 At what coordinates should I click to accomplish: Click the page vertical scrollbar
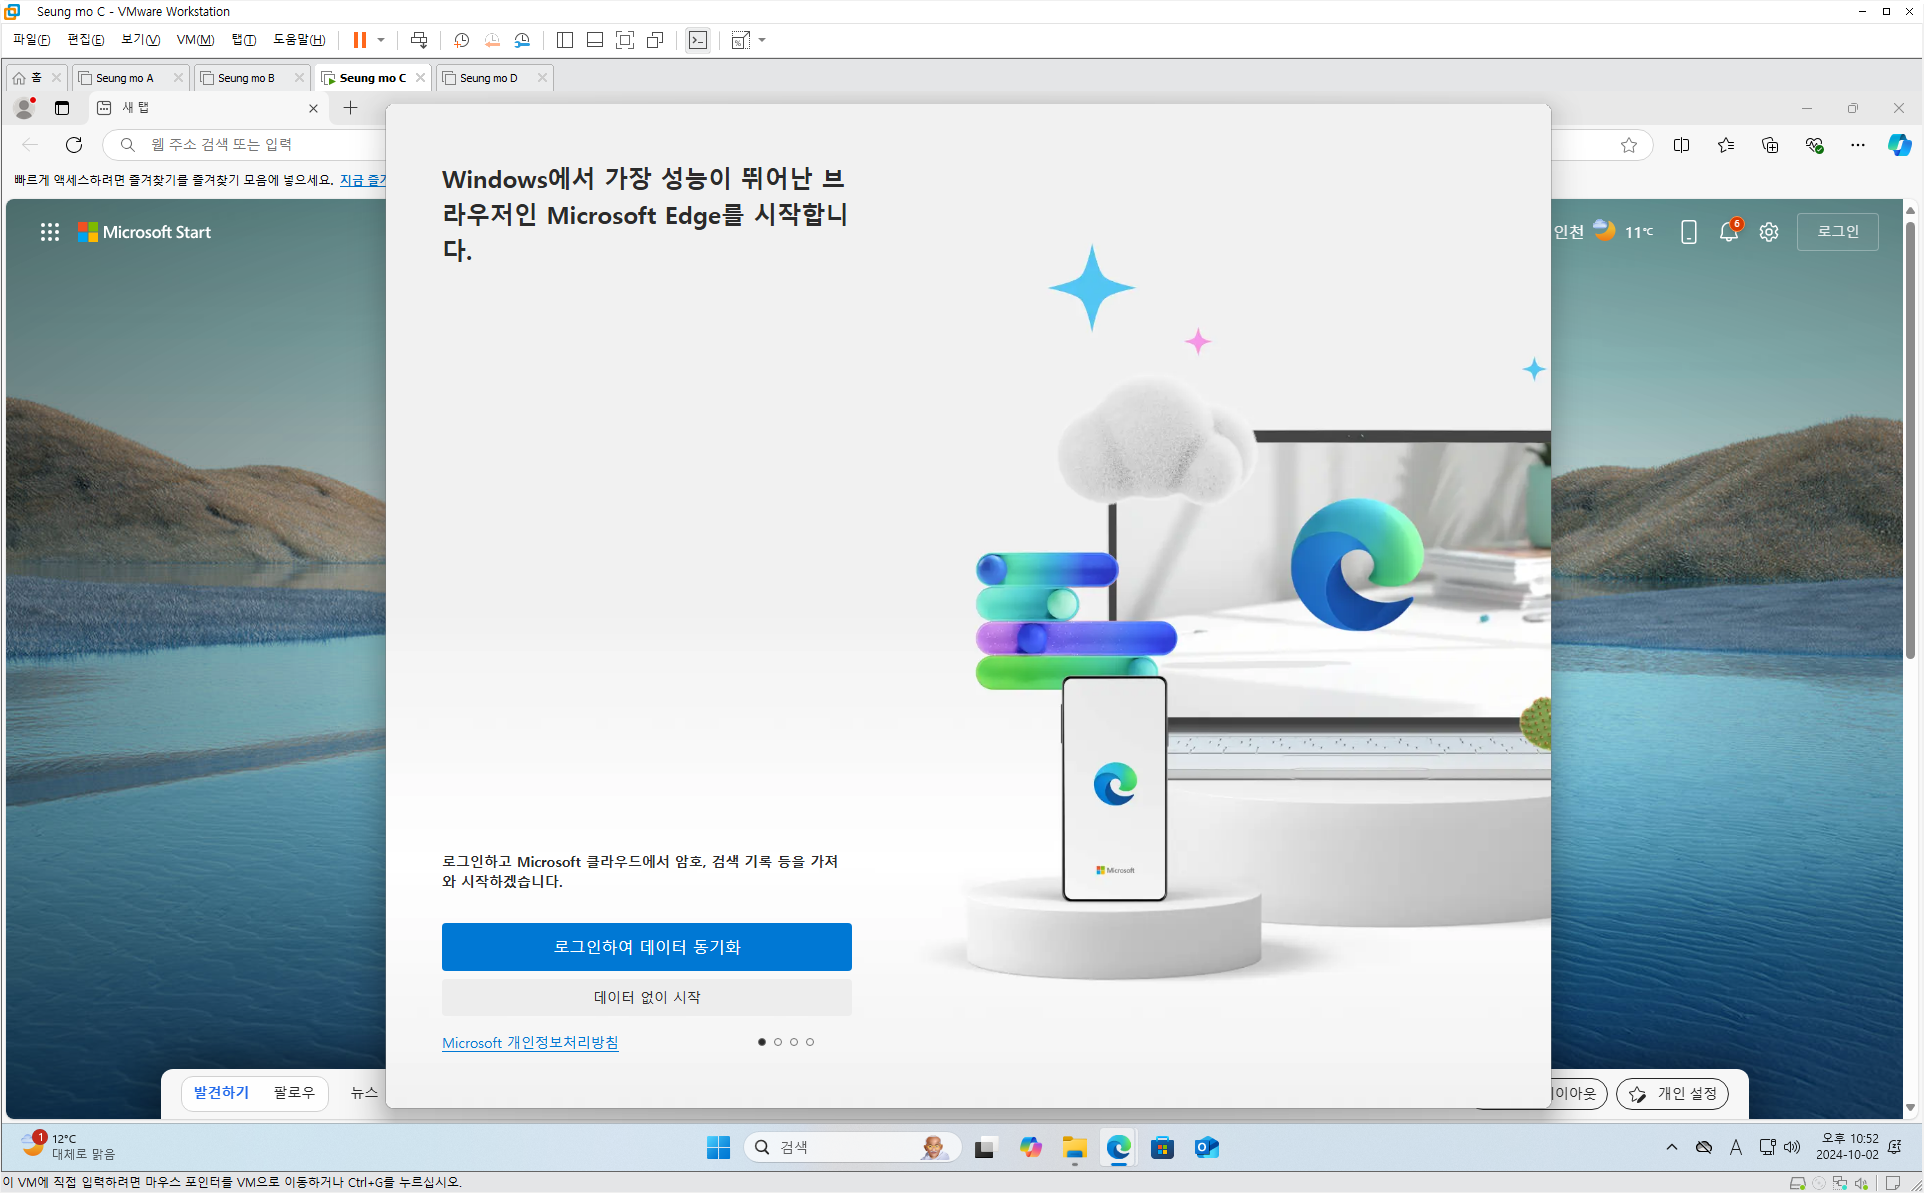(x=1910, y=440)
